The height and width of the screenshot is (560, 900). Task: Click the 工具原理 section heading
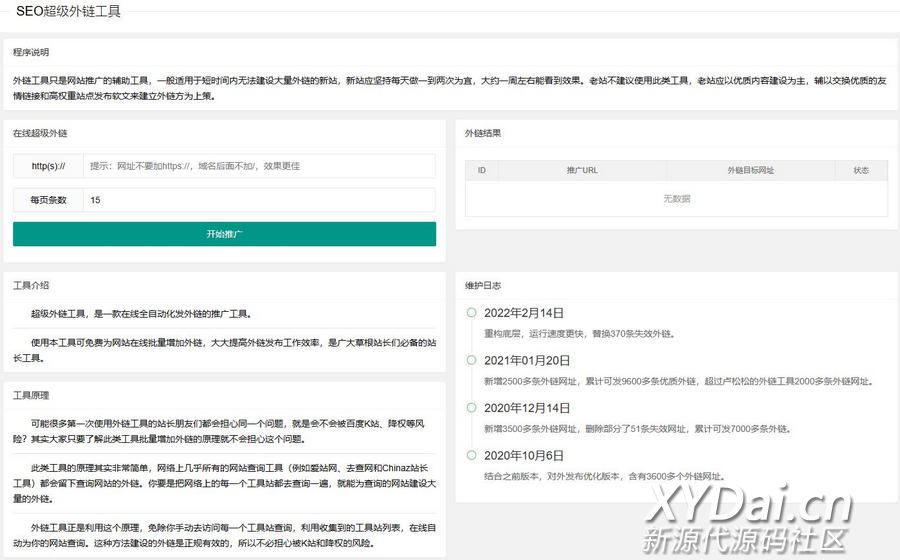[x=31, y=395]
